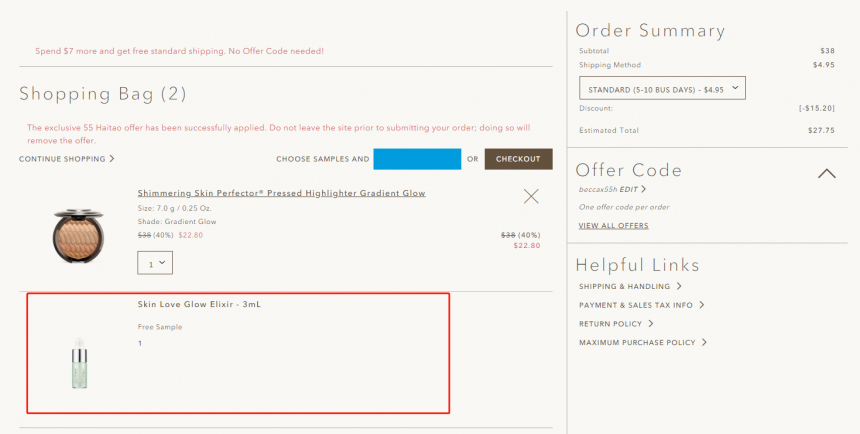The image size is (860, 434).
Task: Click the Skin Love Glow Elixir - 3mL title
Action: pos(199,305)
